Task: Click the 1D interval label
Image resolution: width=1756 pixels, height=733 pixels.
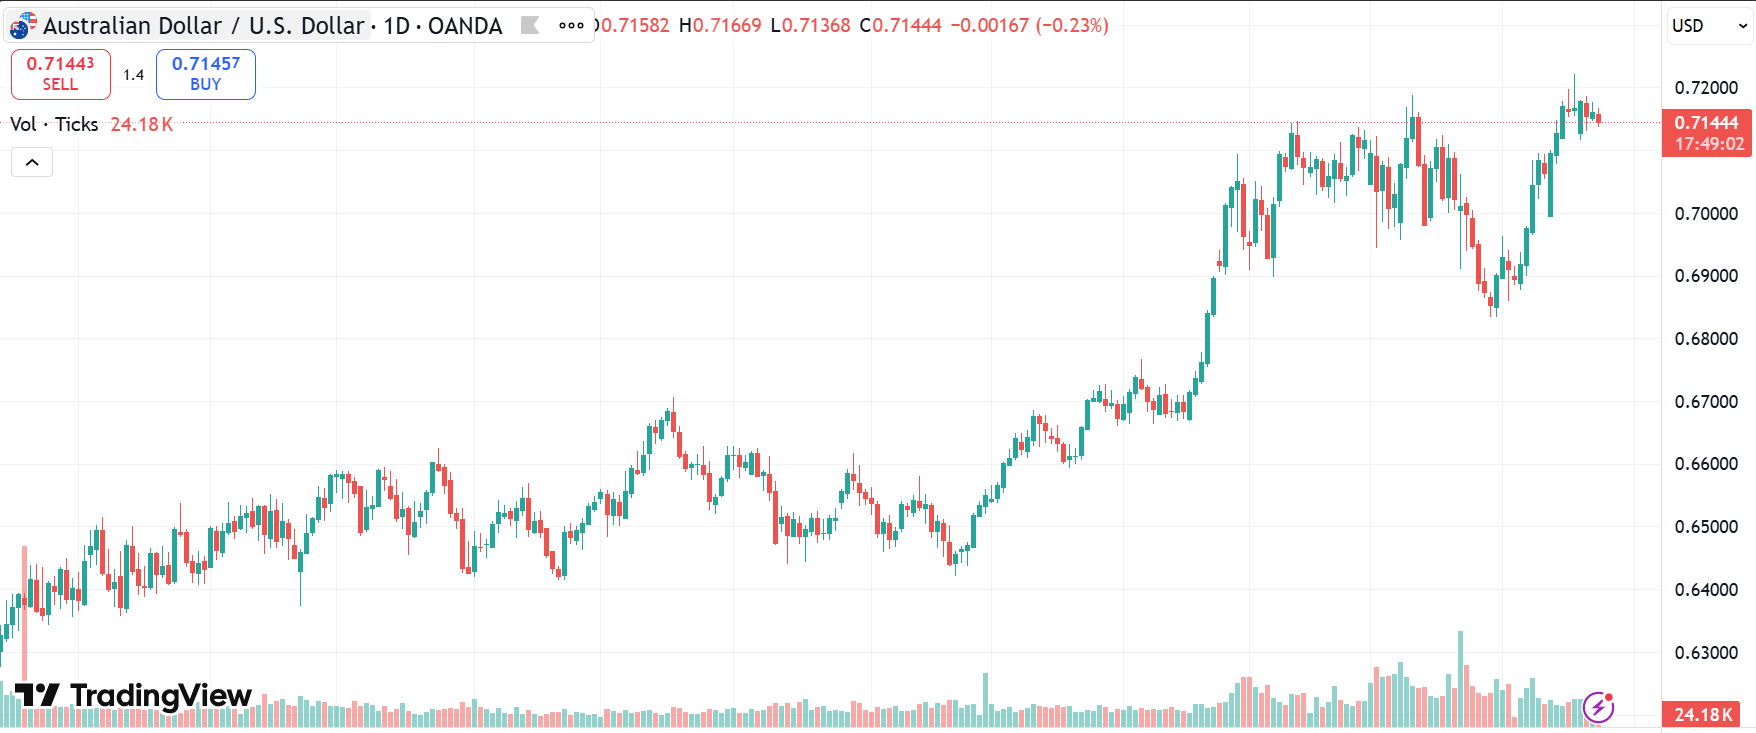Action: point(397,26)
